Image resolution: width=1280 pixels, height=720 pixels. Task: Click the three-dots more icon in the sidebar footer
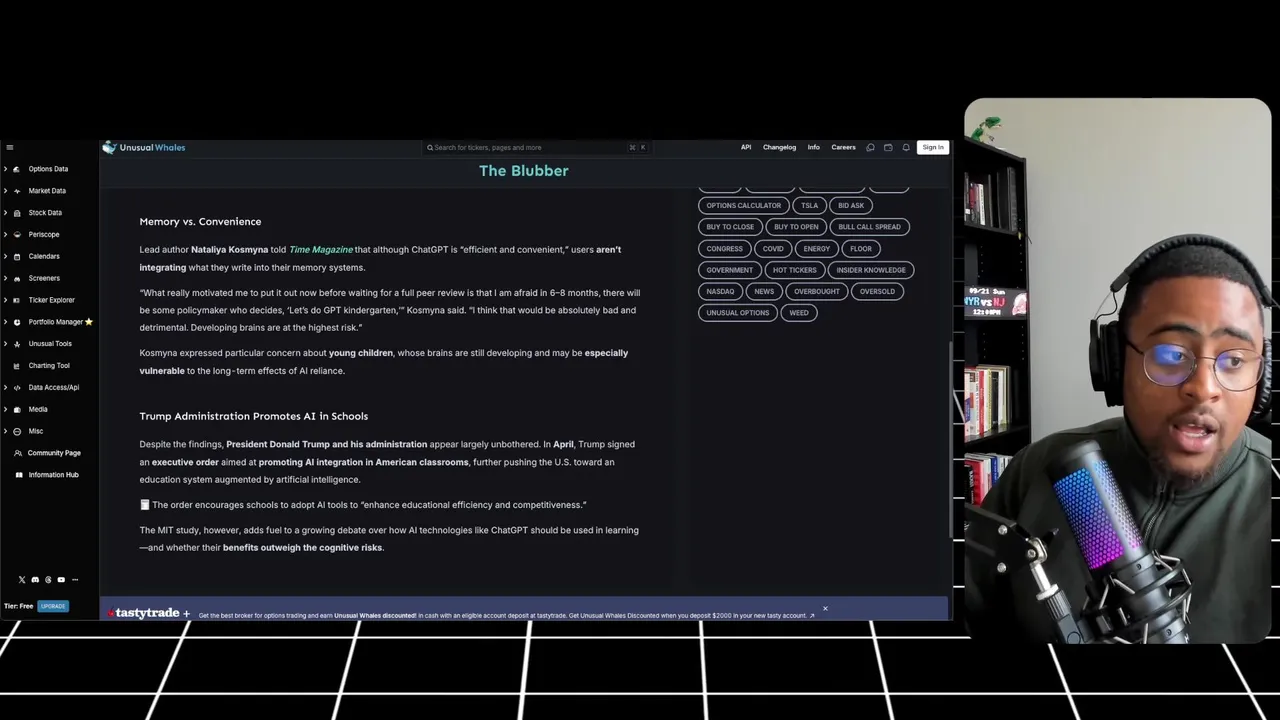75,580
